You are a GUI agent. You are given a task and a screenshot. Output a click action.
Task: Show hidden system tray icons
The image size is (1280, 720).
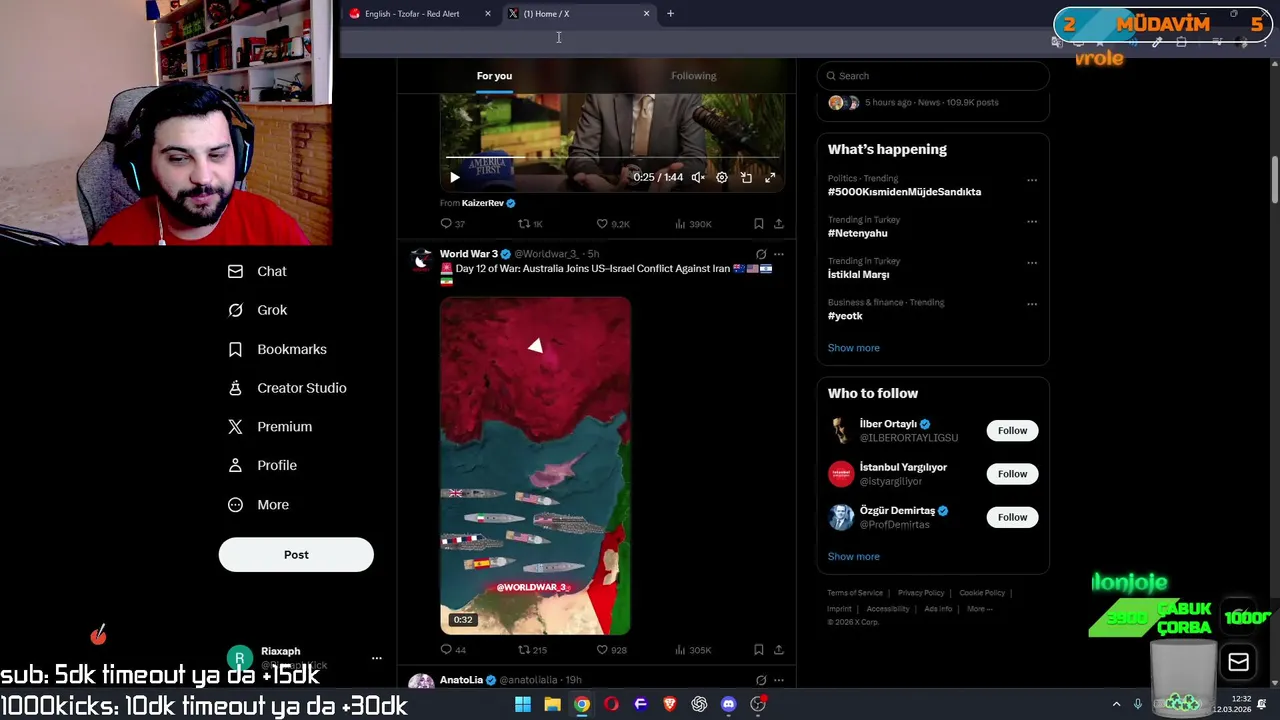tap(1116, 704)
